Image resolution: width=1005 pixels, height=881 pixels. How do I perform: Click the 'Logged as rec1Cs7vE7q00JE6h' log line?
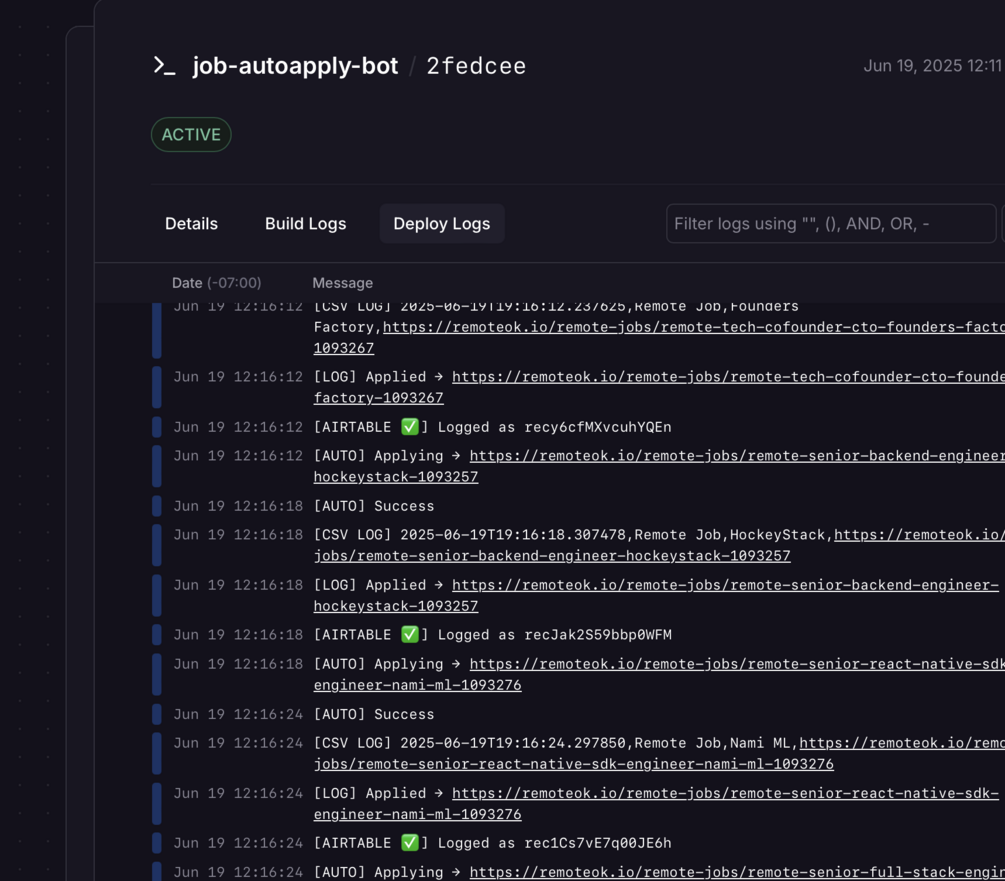554,843
